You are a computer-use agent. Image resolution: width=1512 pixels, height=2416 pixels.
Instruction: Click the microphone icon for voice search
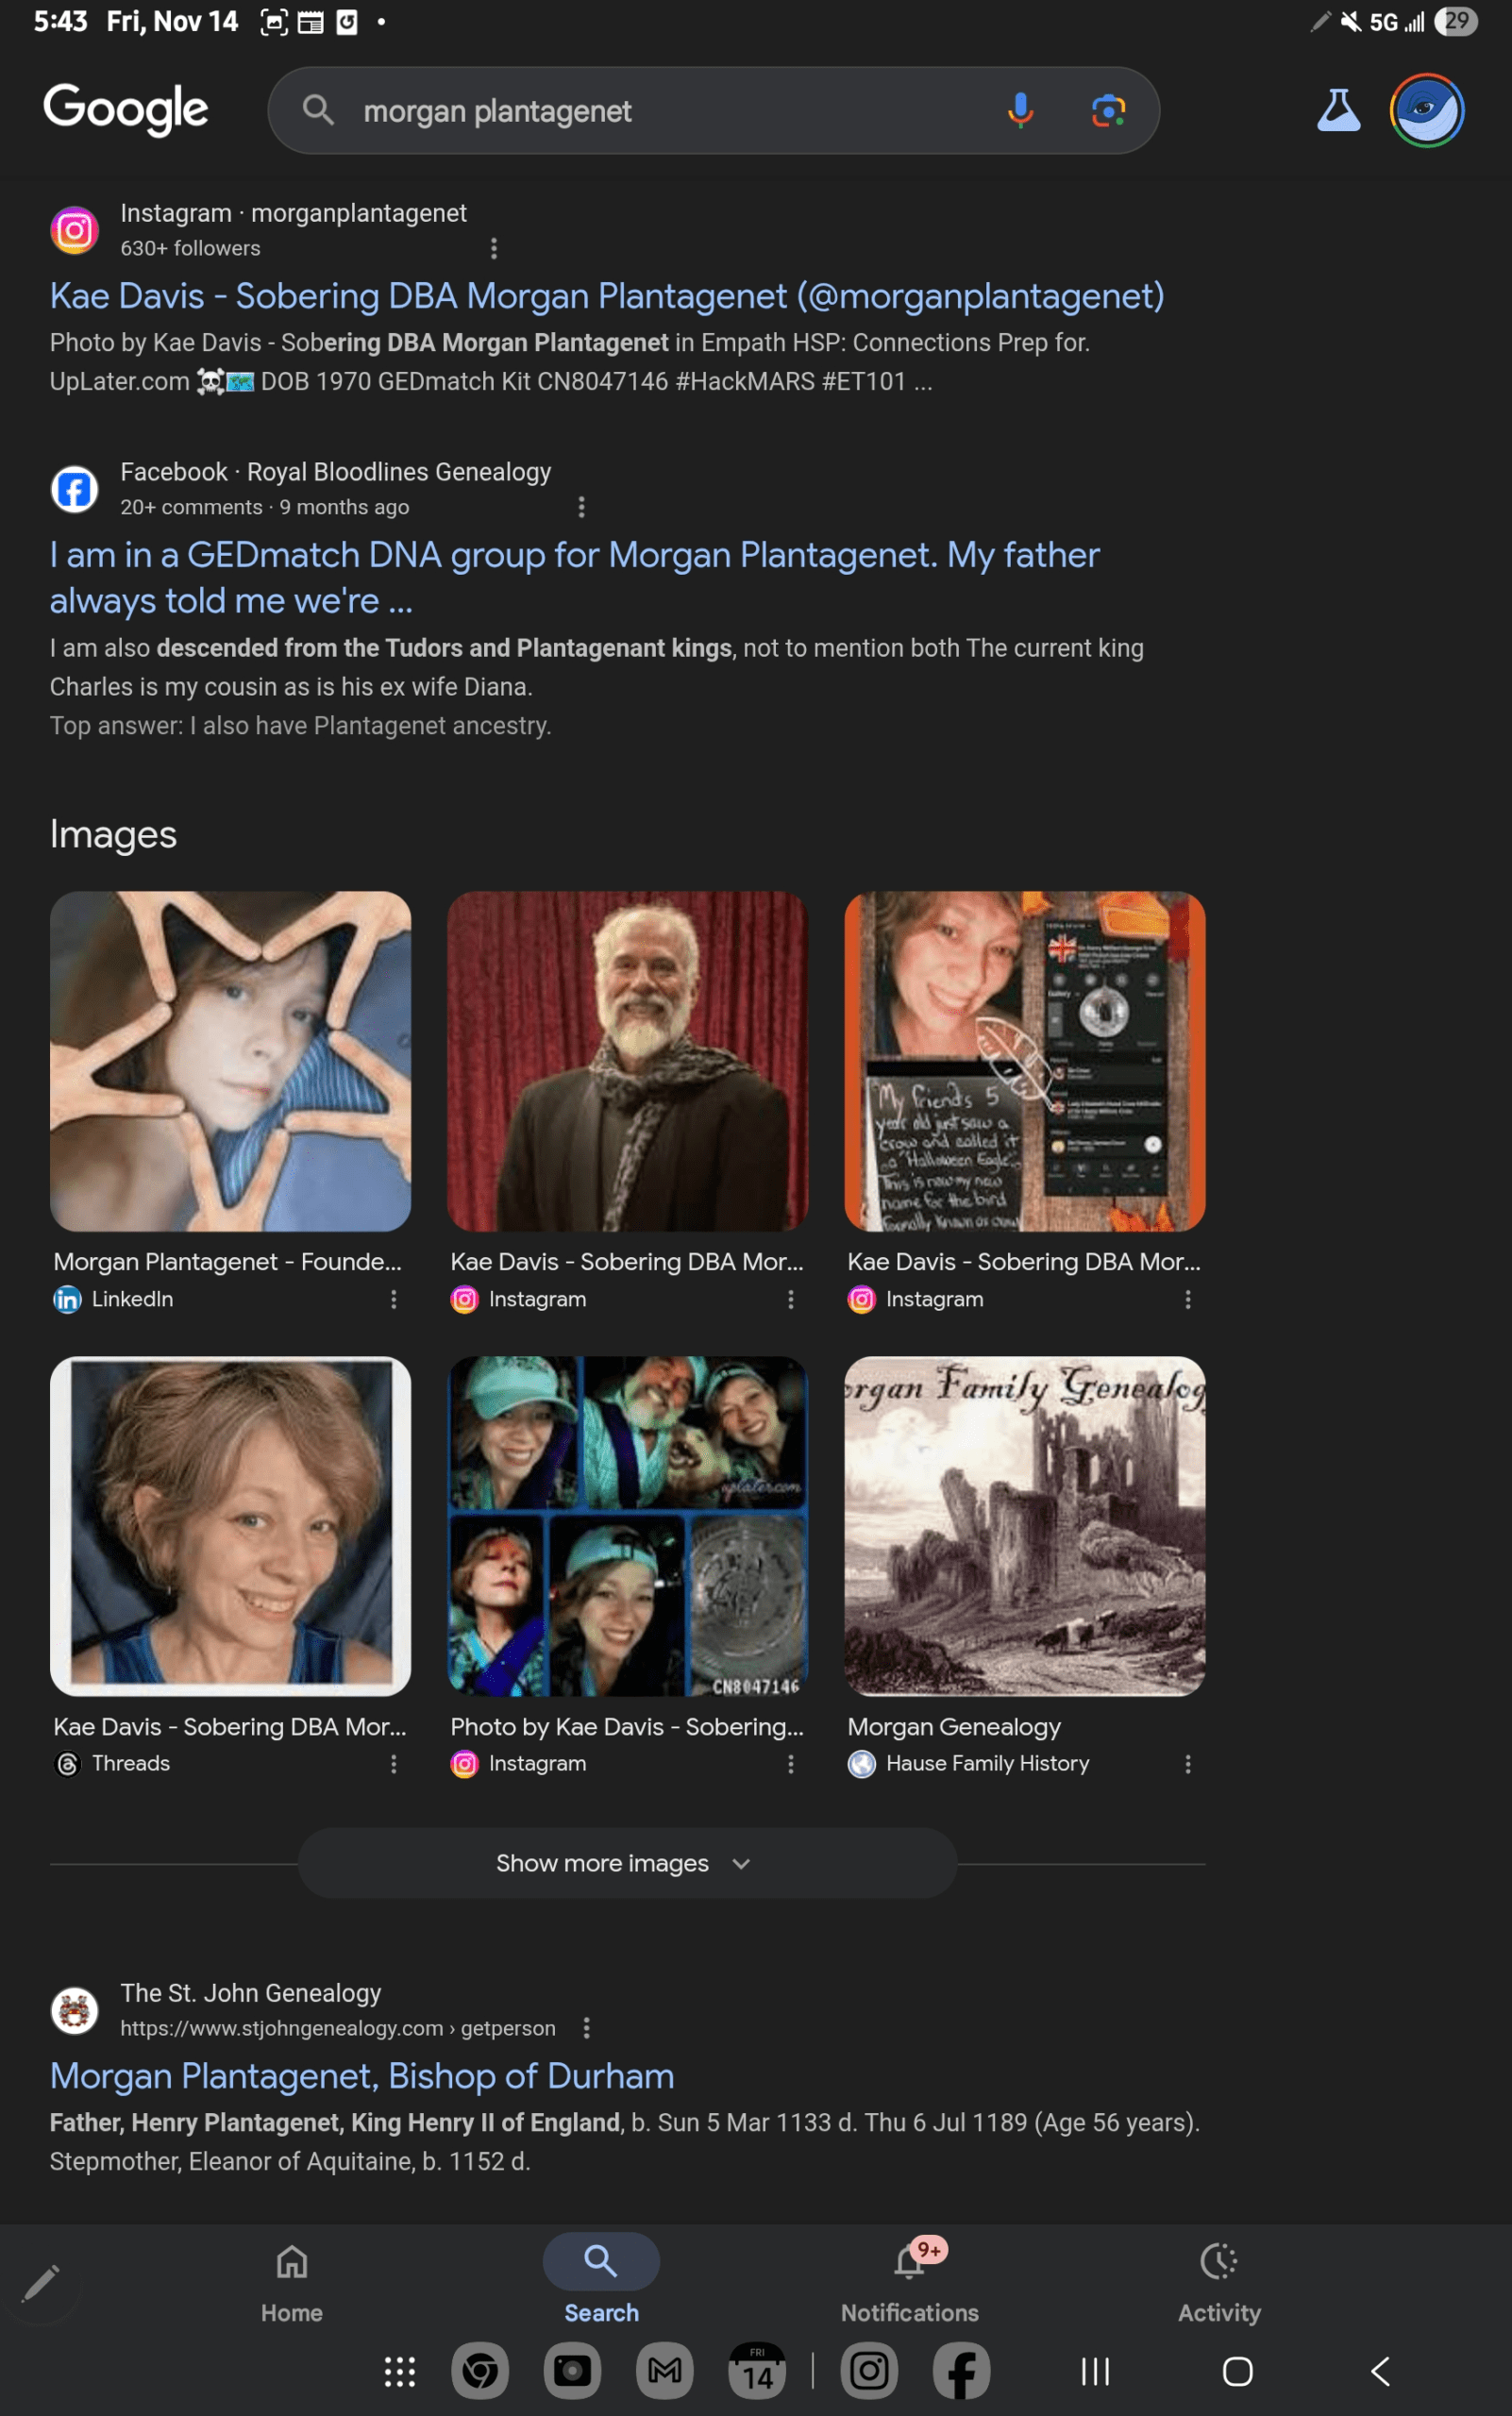coord(1020,110)
